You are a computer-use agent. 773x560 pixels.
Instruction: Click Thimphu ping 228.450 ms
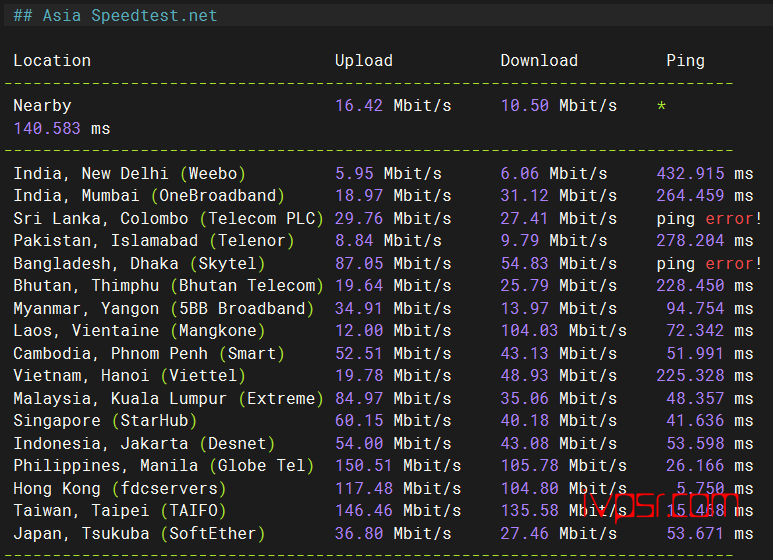coord(705,286)
